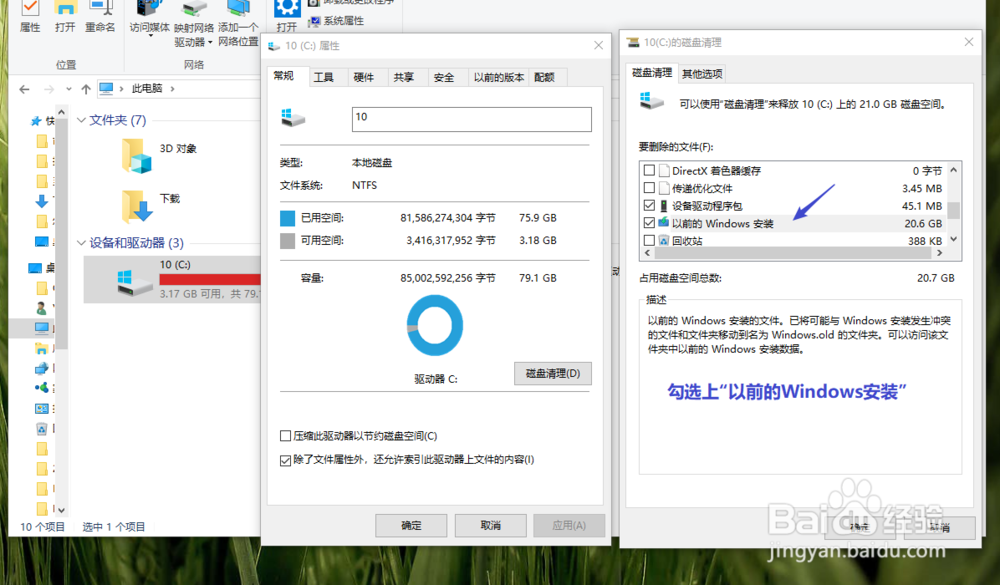Viewport: 1000px width, 585px height.
Task: Switch to 安全 tab in properties dialog
Action: point(444,77)
